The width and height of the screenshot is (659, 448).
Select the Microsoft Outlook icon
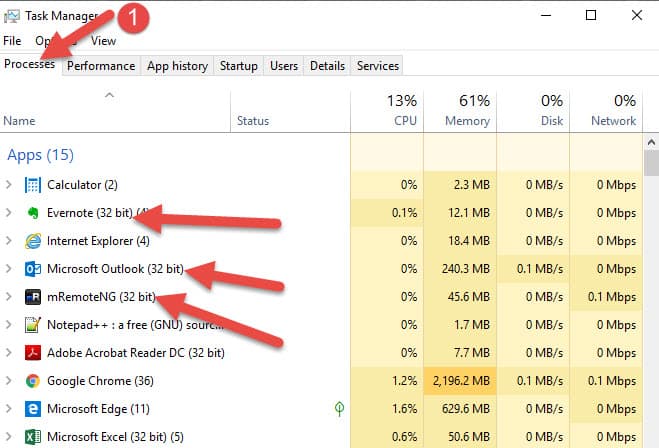[33, 269]
